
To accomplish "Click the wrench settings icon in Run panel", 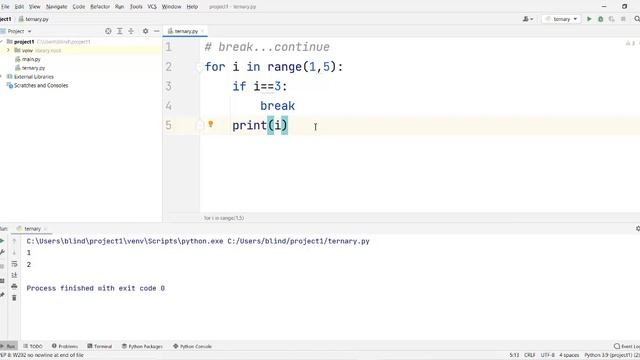I will click(x=2, y=252).
